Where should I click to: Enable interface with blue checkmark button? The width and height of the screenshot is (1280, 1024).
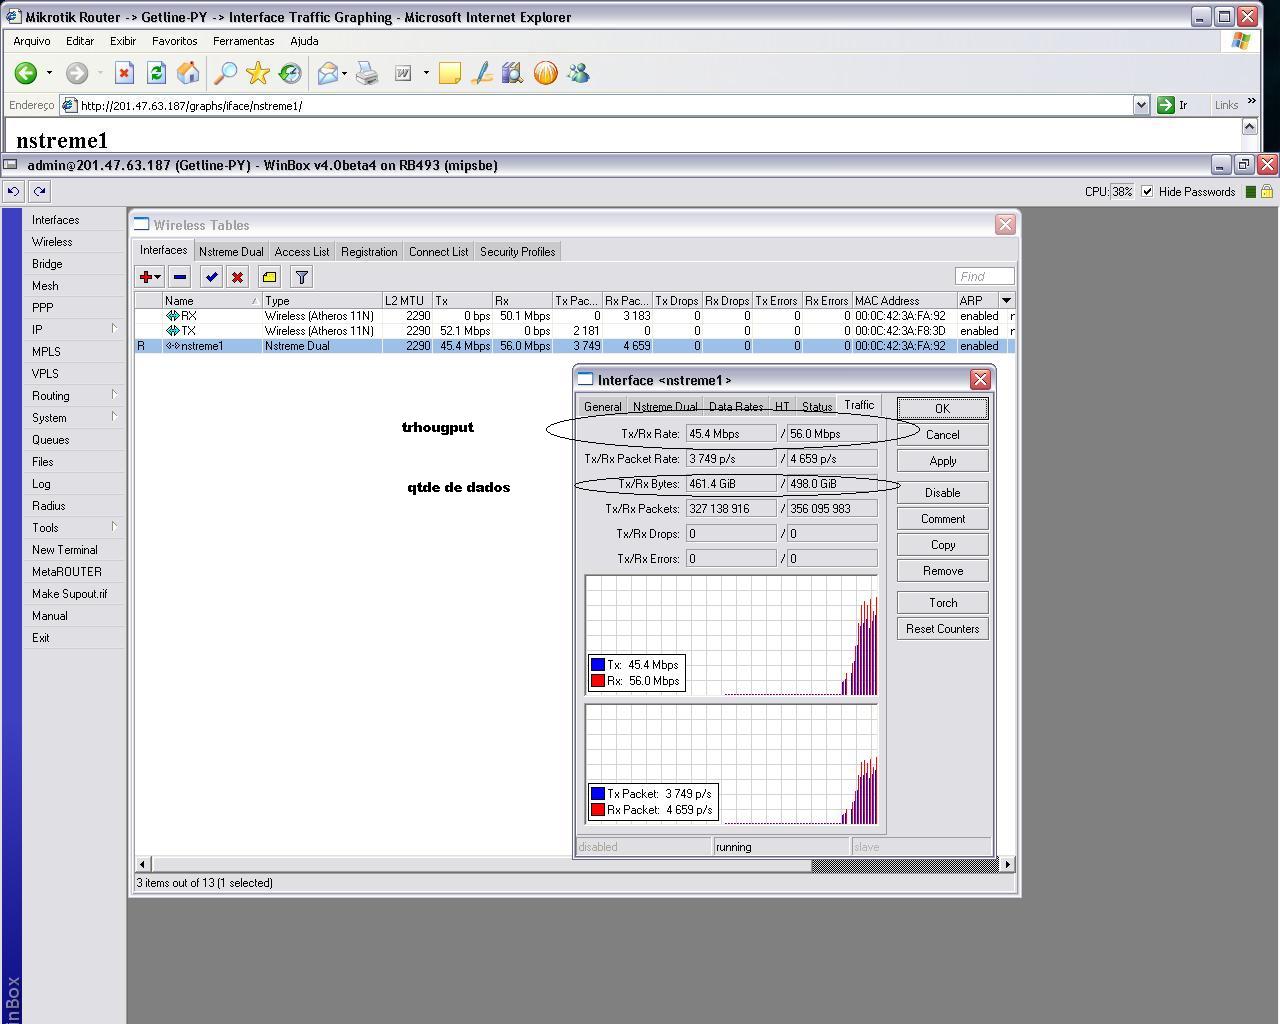[211, 277]
